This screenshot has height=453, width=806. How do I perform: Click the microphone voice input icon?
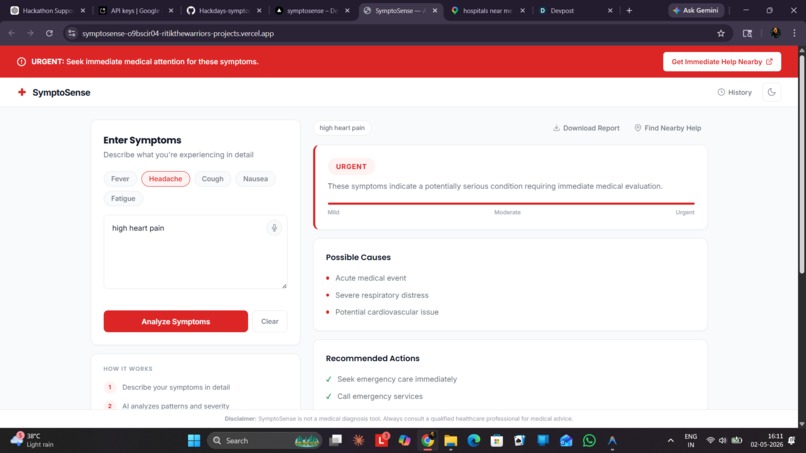274,228
